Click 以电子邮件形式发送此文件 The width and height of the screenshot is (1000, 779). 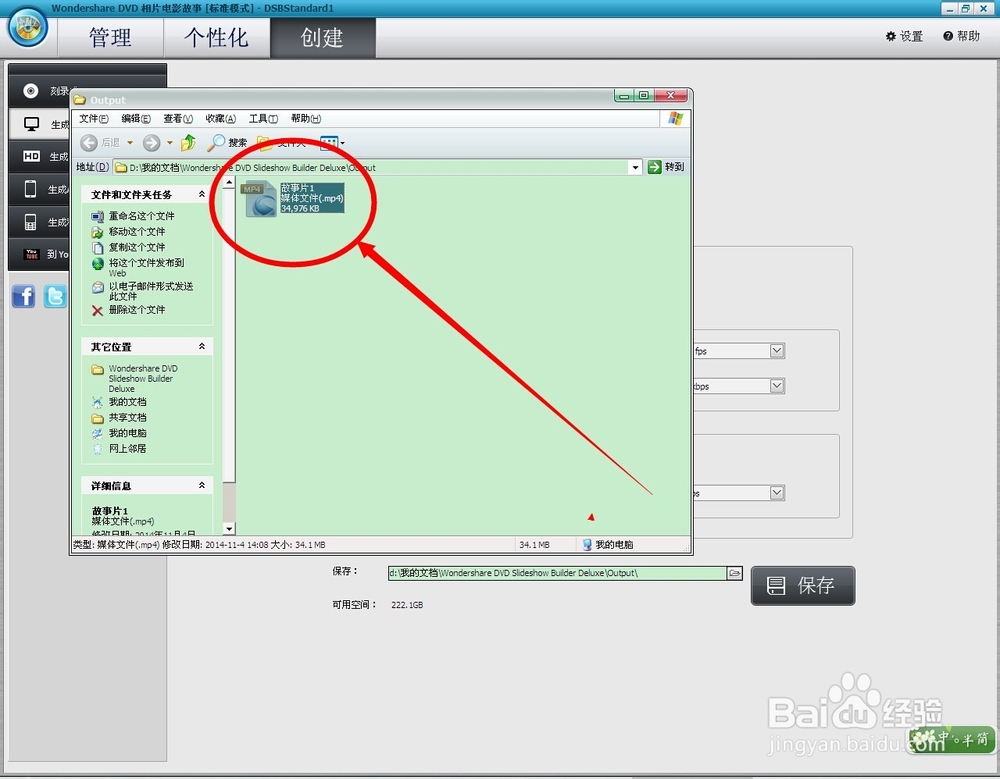click(x=151, y=291)
